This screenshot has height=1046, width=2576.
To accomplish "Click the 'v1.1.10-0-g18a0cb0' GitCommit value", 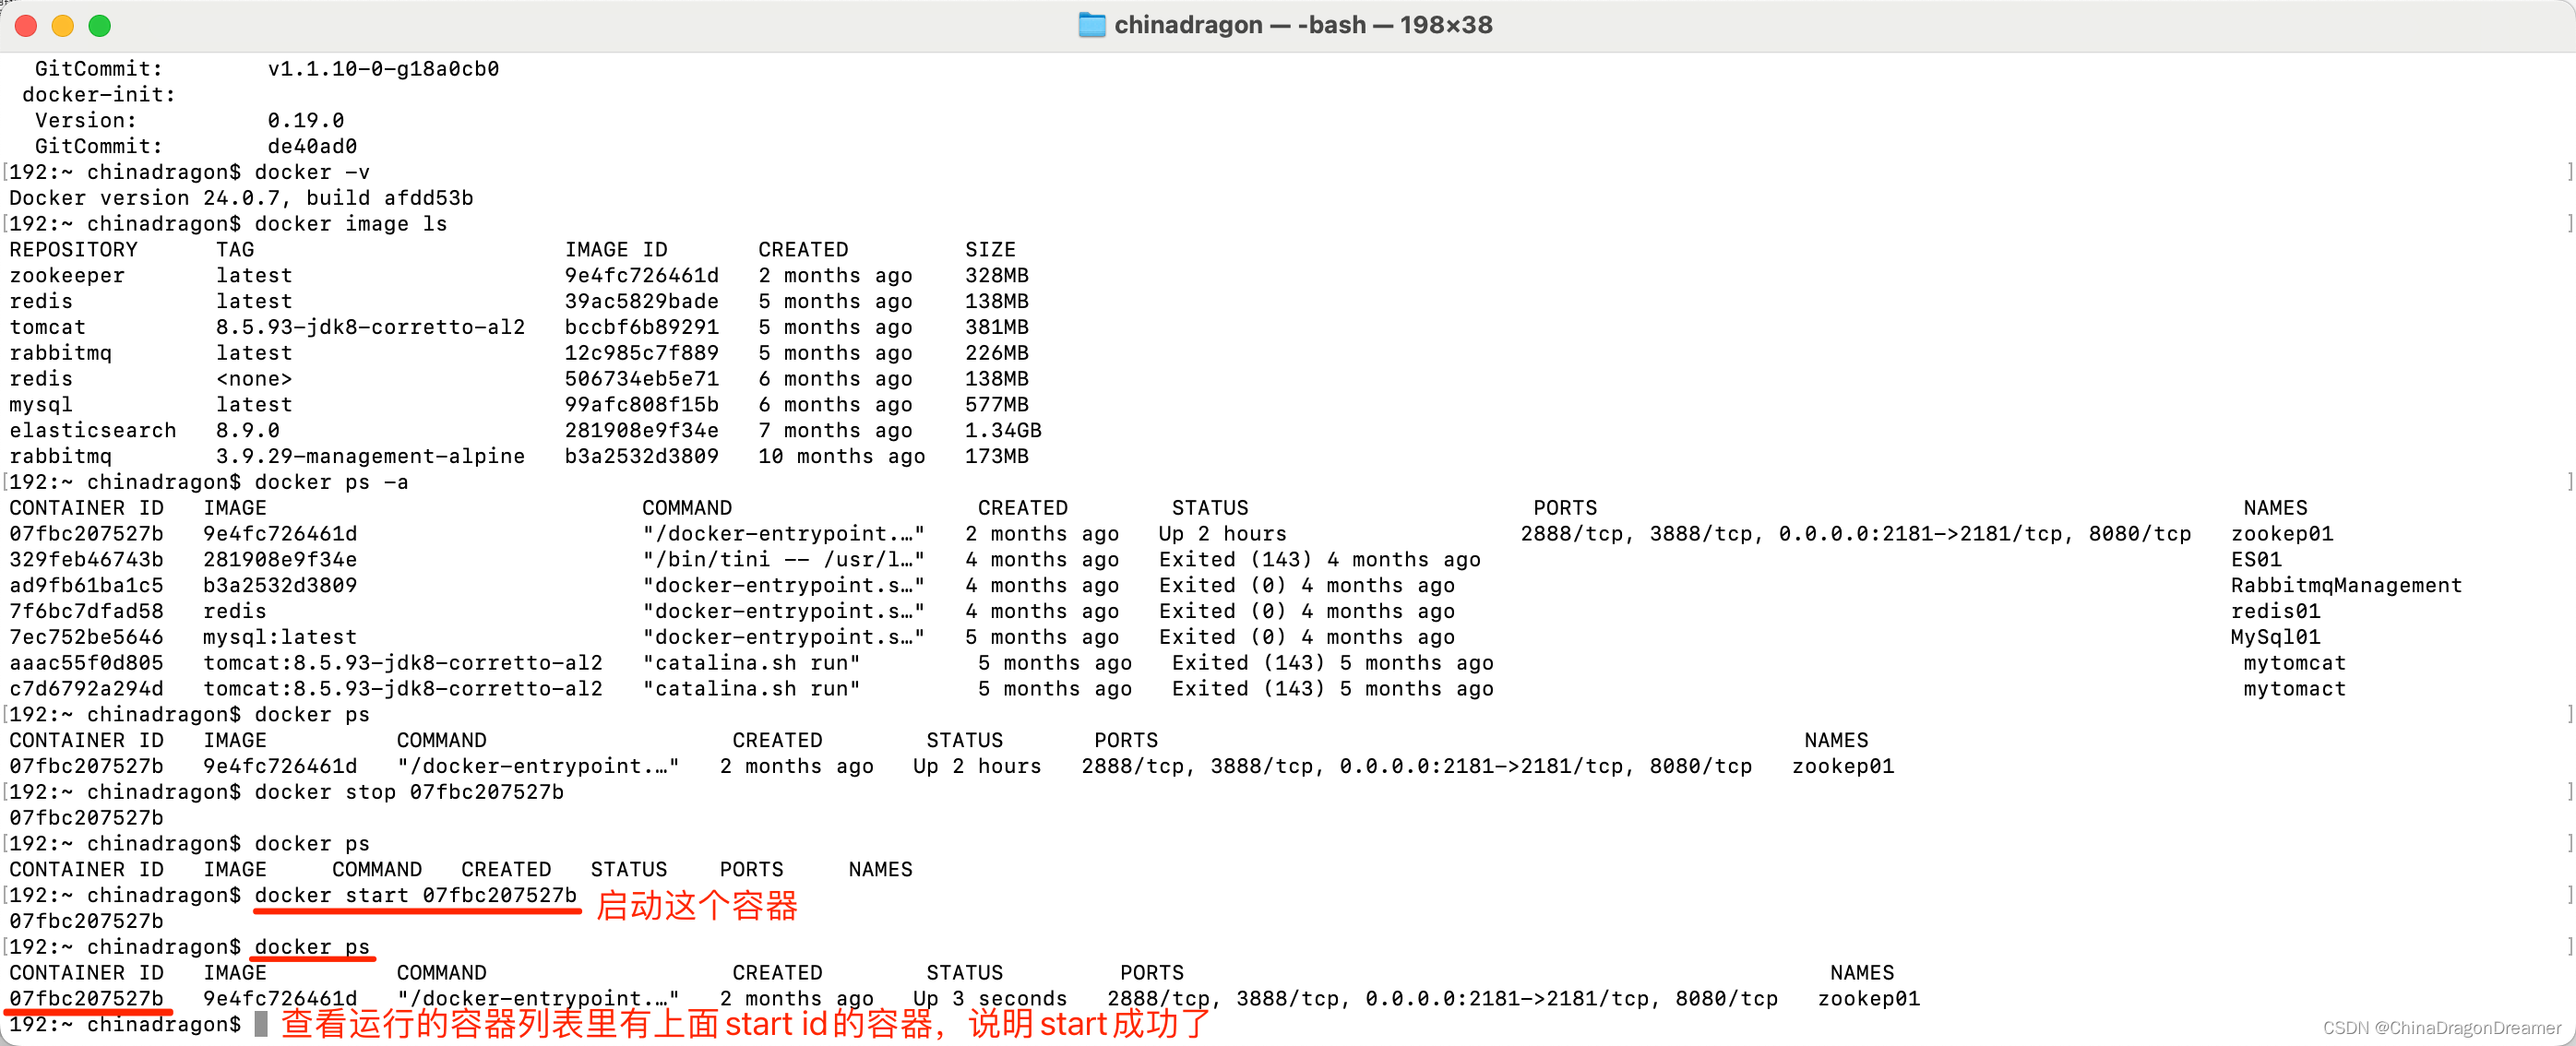I will pyautogui.click(x=383, y=69).
